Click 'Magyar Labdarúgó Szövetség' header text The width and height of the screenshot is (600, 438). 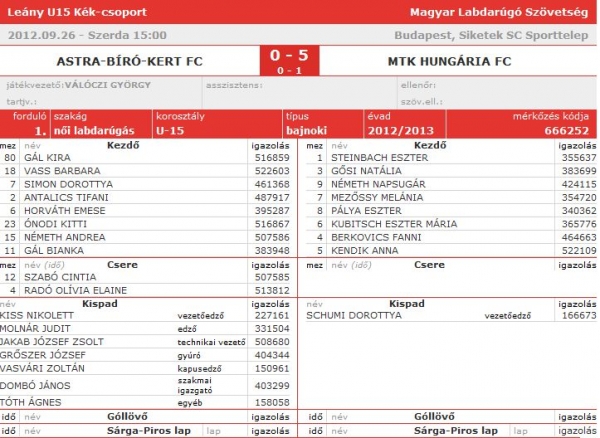click(x=499, y=12)
